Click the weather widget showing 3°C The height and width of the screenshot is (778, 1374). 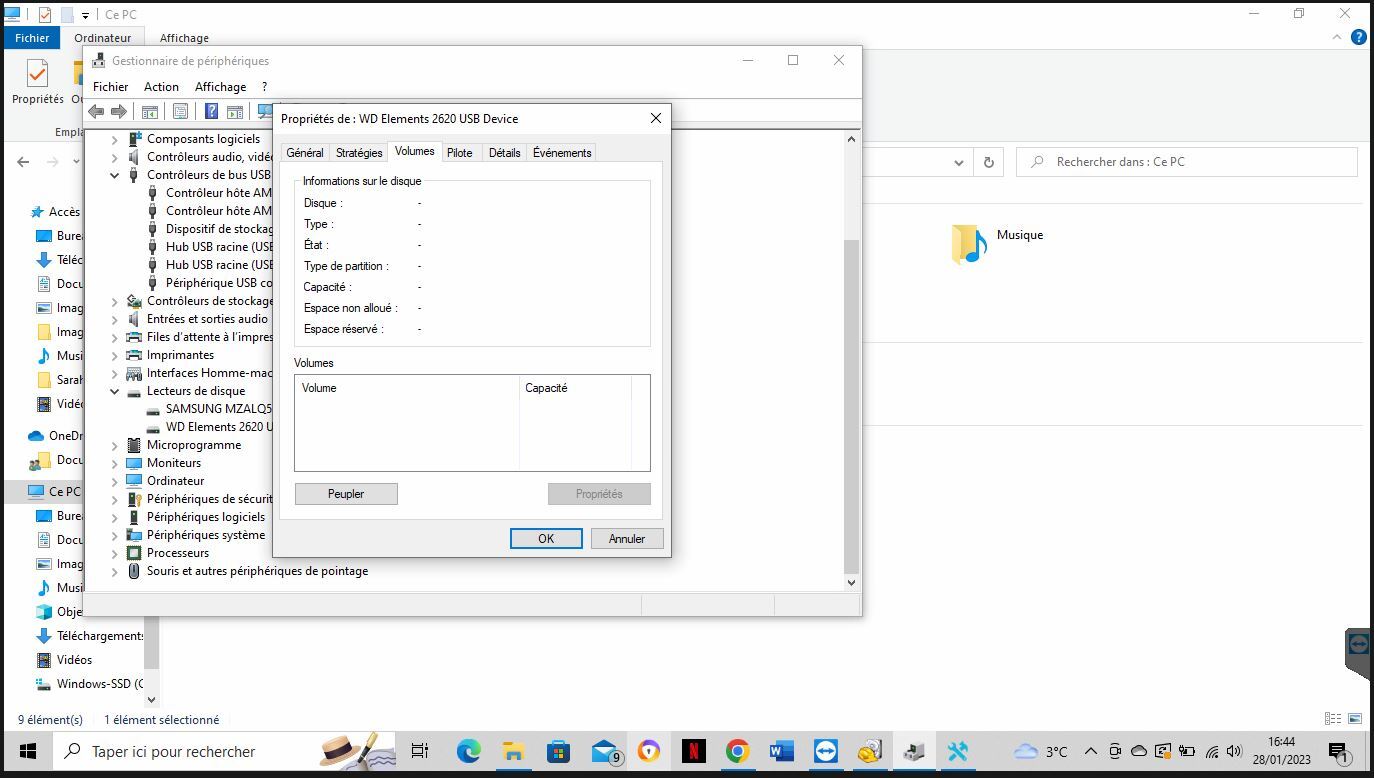point(1040,751)
